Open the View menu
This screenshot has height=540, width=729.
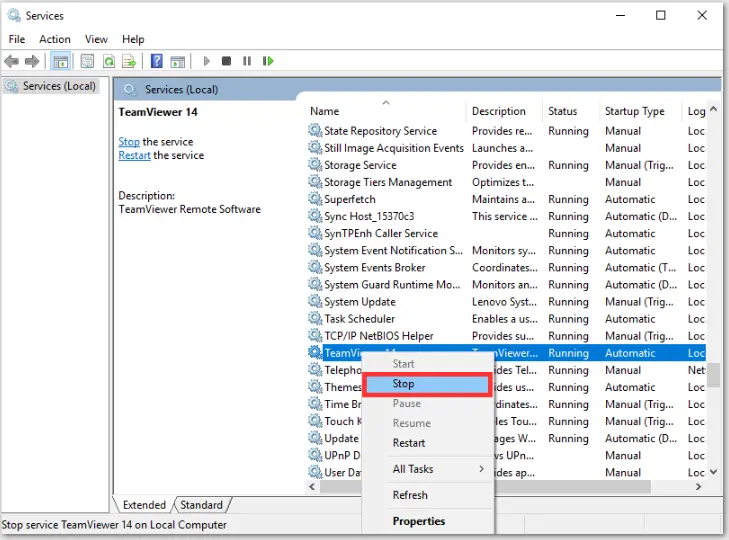[96, 39]
